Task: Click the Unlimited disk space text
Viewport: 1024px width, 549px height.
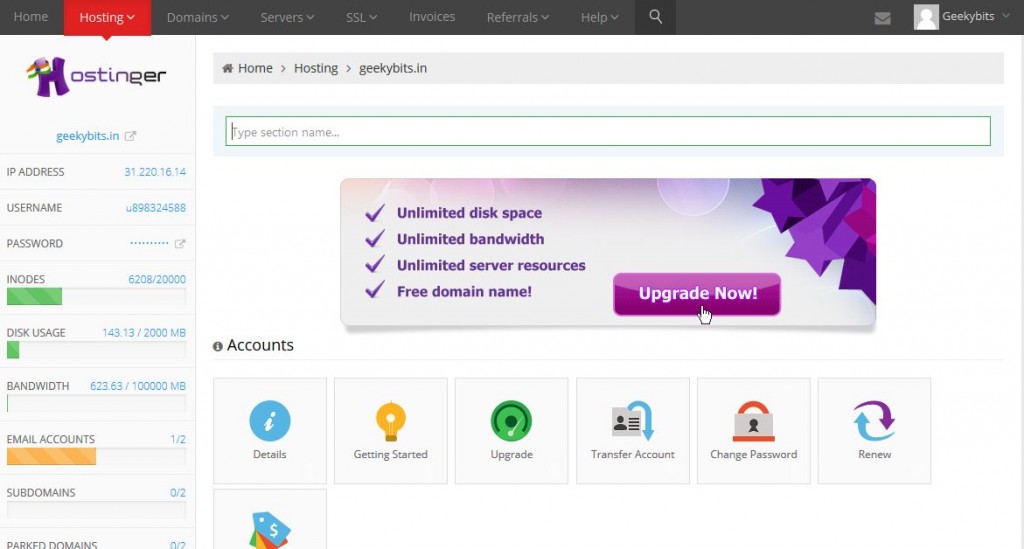Action: point(470,213)
